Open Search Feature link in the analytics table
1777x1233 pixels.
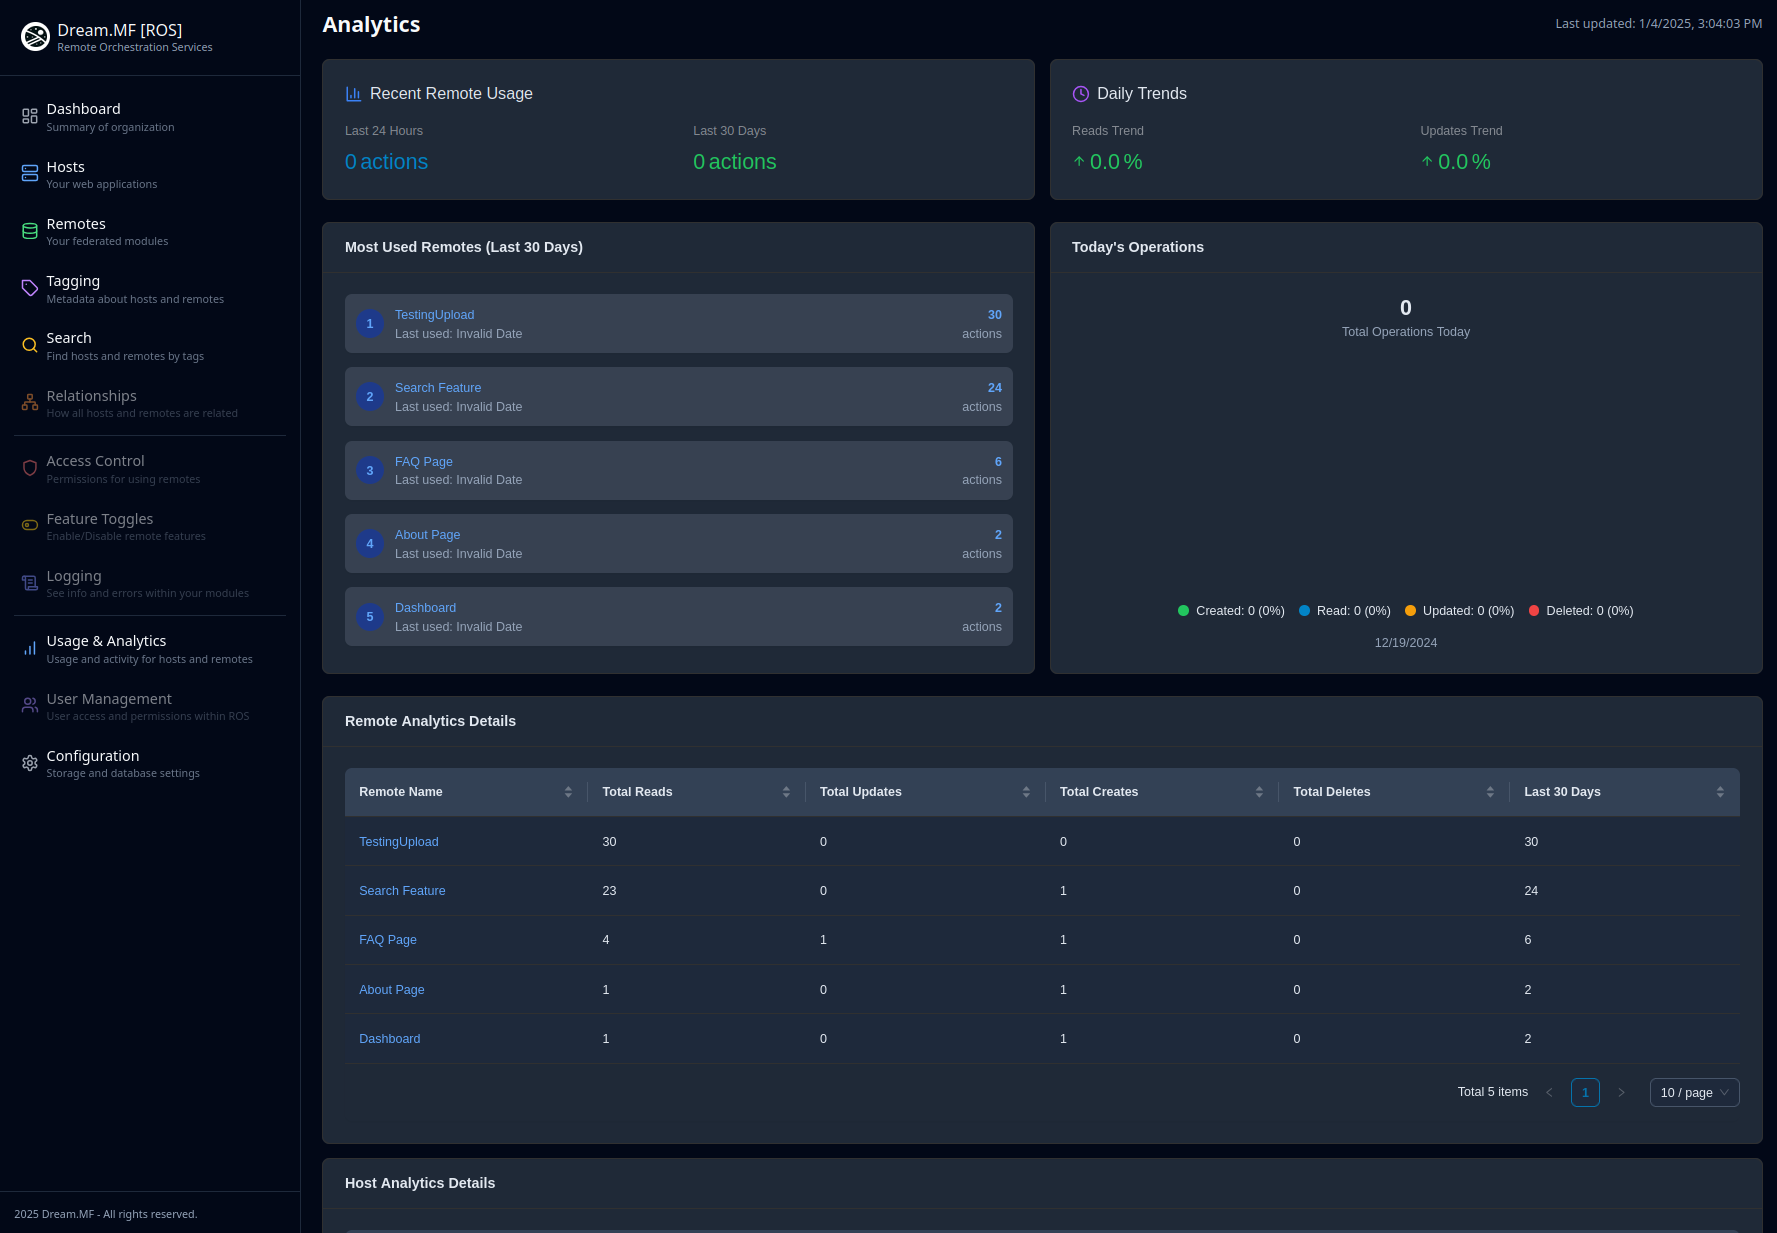click(402, 891)
